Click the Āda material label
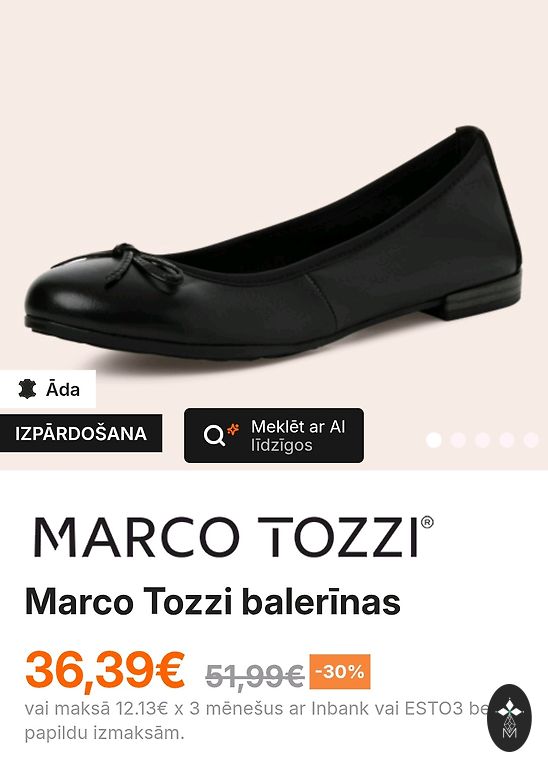The height and width of the screenshot is (768, 548). pyautogui.click(x=63, y=389)
